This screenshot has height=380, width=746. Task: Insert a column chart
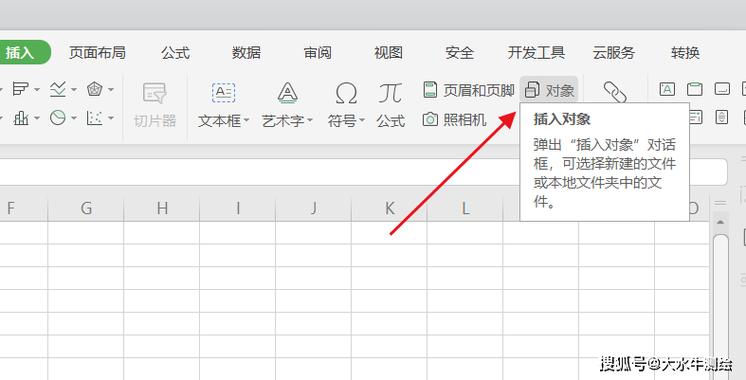tap(21, 118)
